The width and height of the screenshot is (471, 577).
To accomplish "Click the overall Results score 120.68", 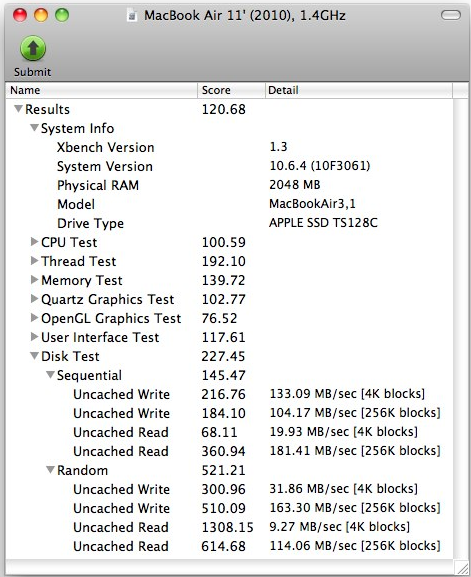I will pos(223,109).
